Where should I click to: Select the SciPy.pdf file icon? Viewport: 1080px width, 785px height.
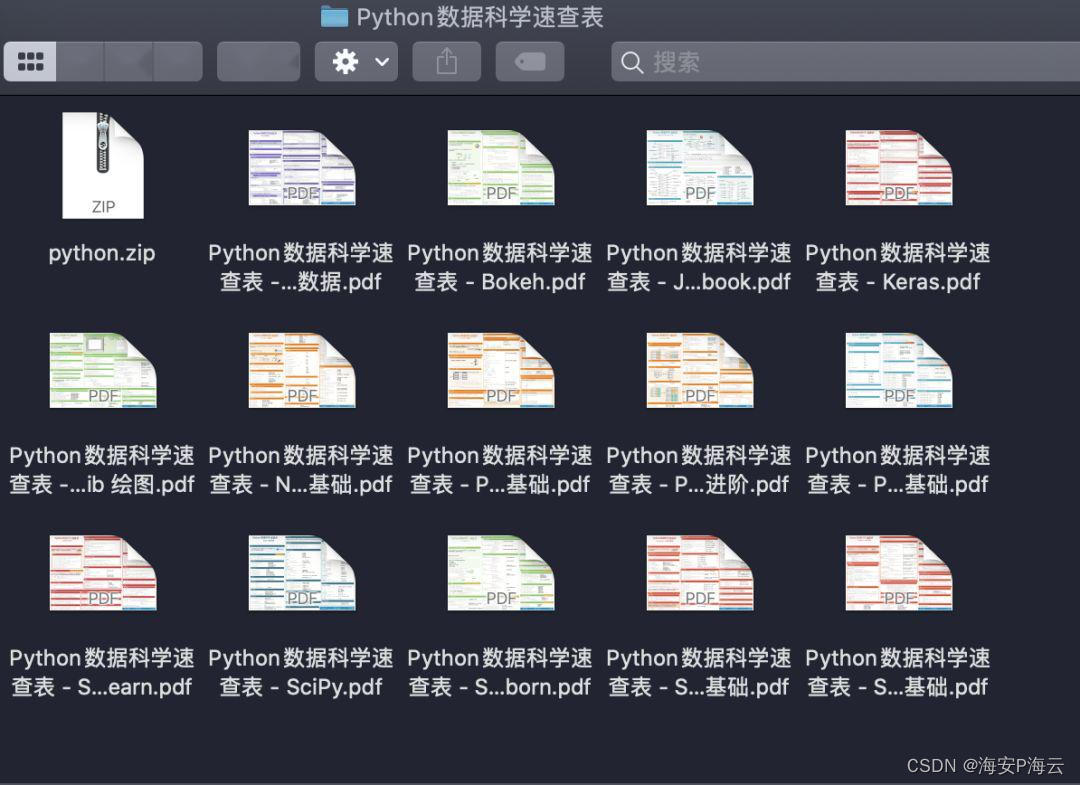[x=302, y=572]
